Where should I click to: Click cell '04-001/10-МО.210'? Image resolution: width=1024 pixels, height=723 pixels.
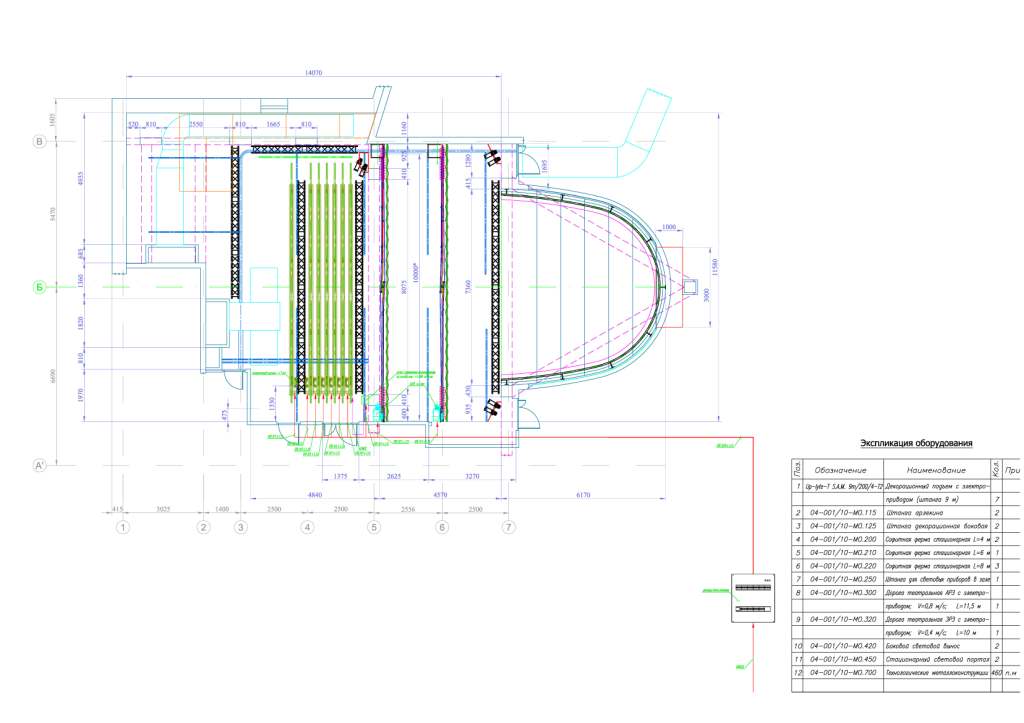tap(843, 553)
